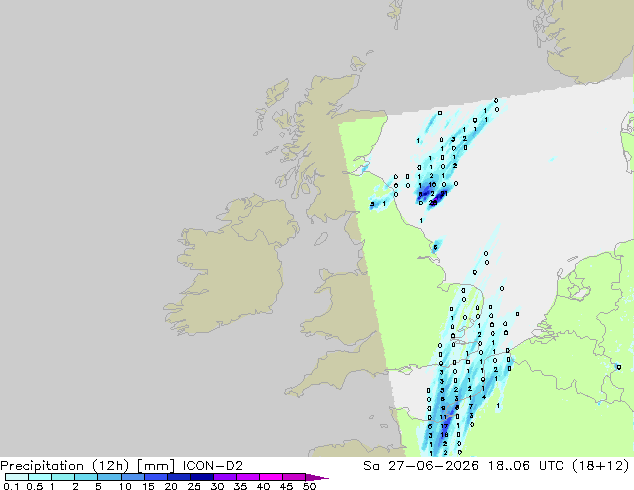Click the '11' precipitation value on the map

coord(443,417)
